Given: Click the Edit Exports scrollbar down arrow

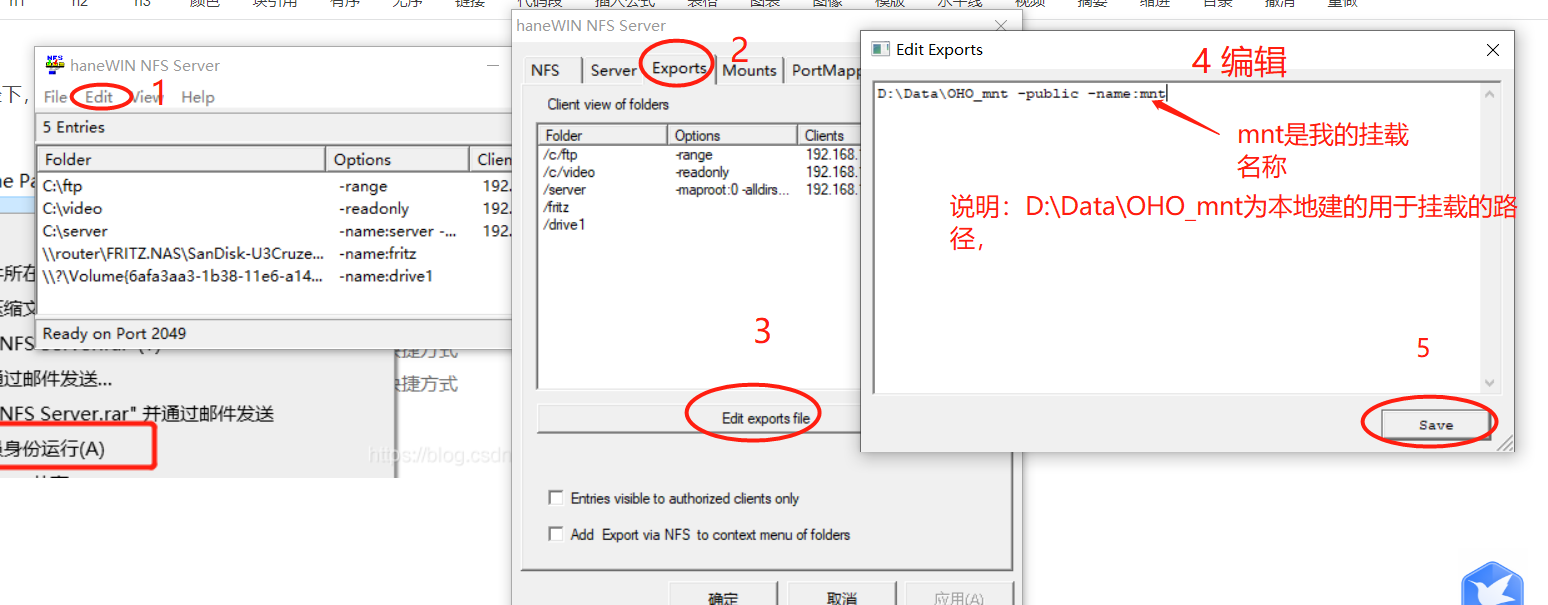Looking at the screenshot, I should [1490, 383].
